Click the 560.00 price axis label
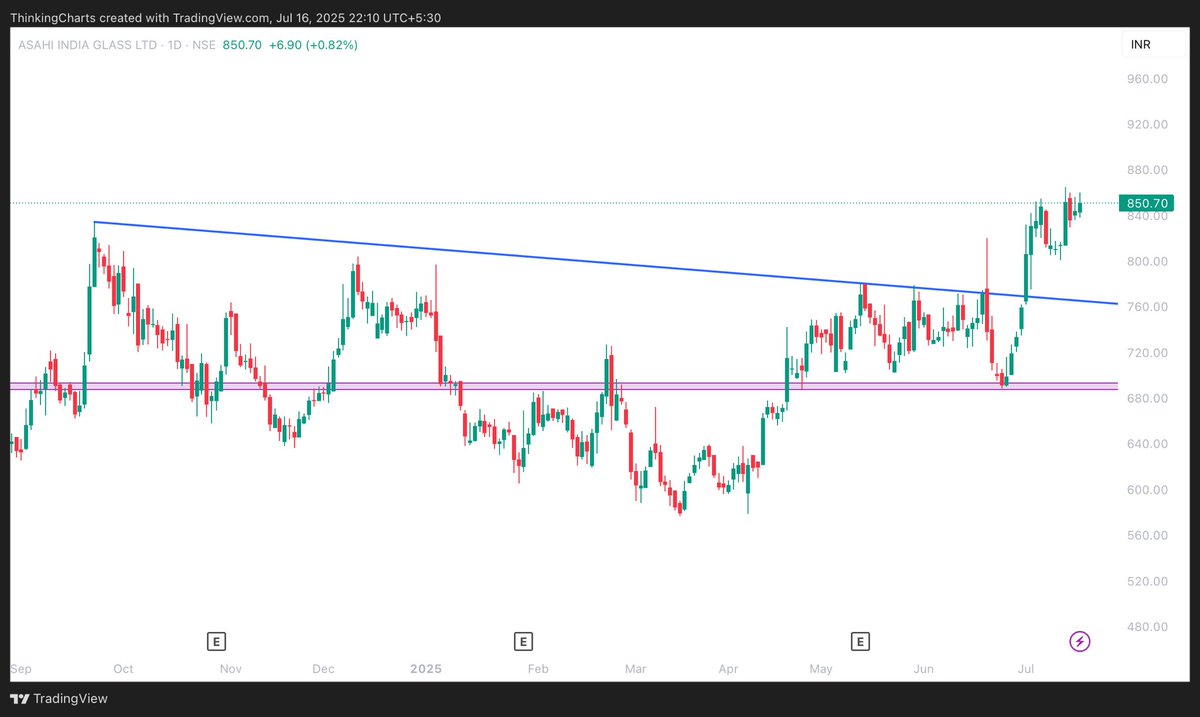The image size is (1200, 717). (1147, 536)
